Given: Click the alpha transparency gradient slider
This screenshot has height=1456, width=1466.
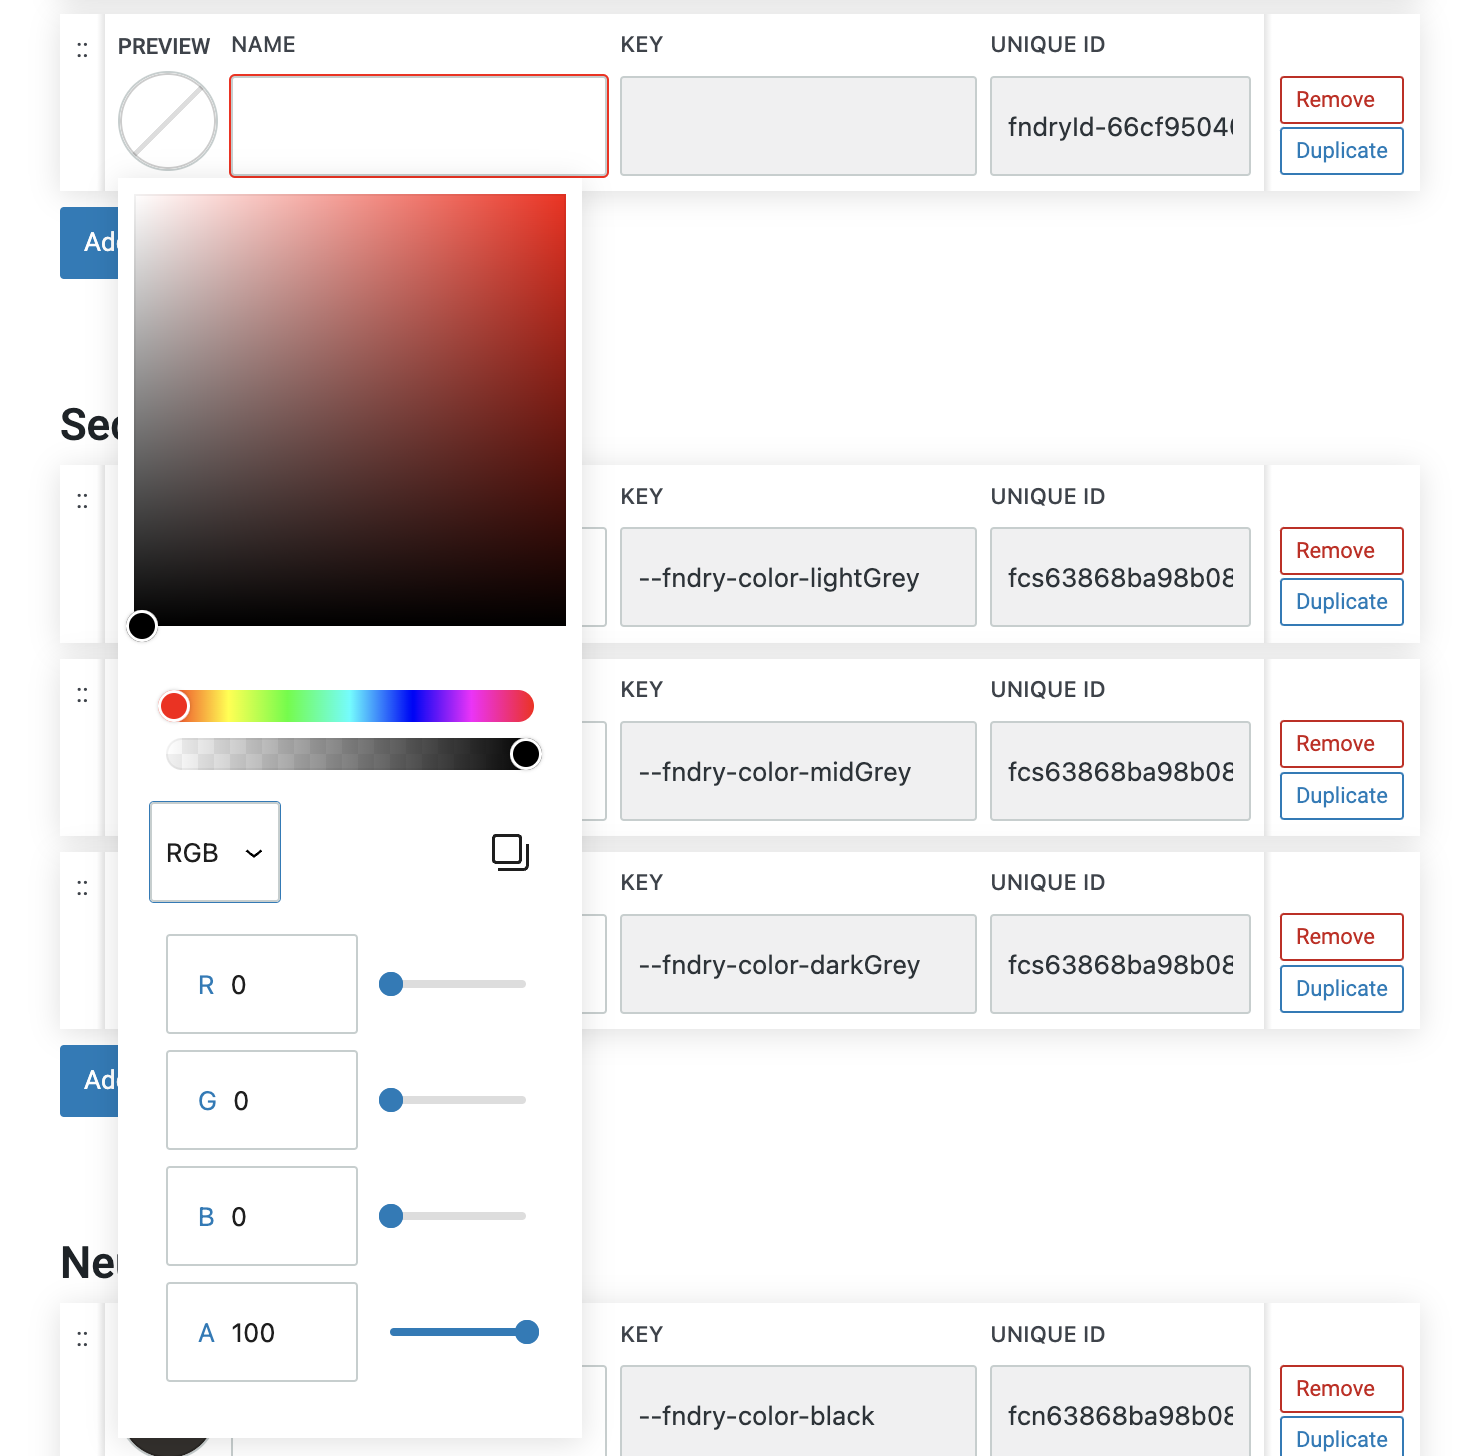Looking at the screenshot, I should click(350, 754).
